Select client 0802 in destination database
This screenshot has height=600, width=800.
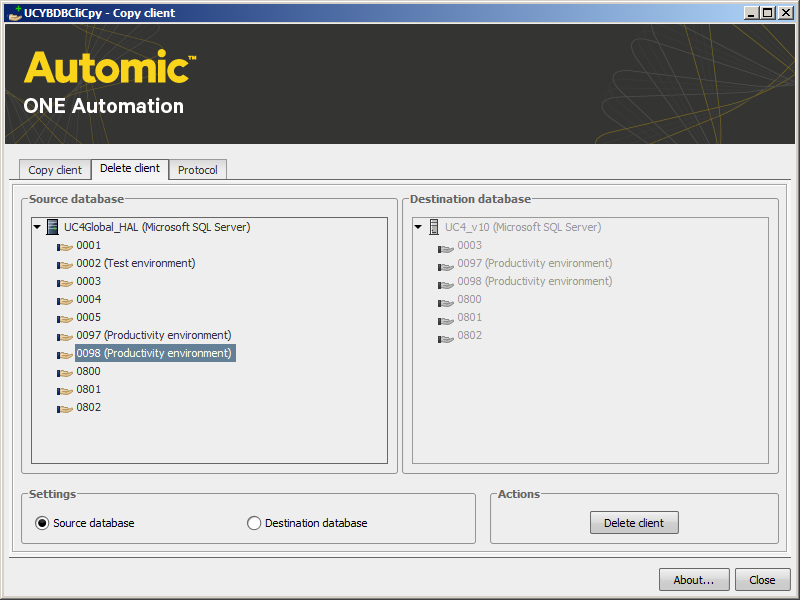[x=469, y=335]
